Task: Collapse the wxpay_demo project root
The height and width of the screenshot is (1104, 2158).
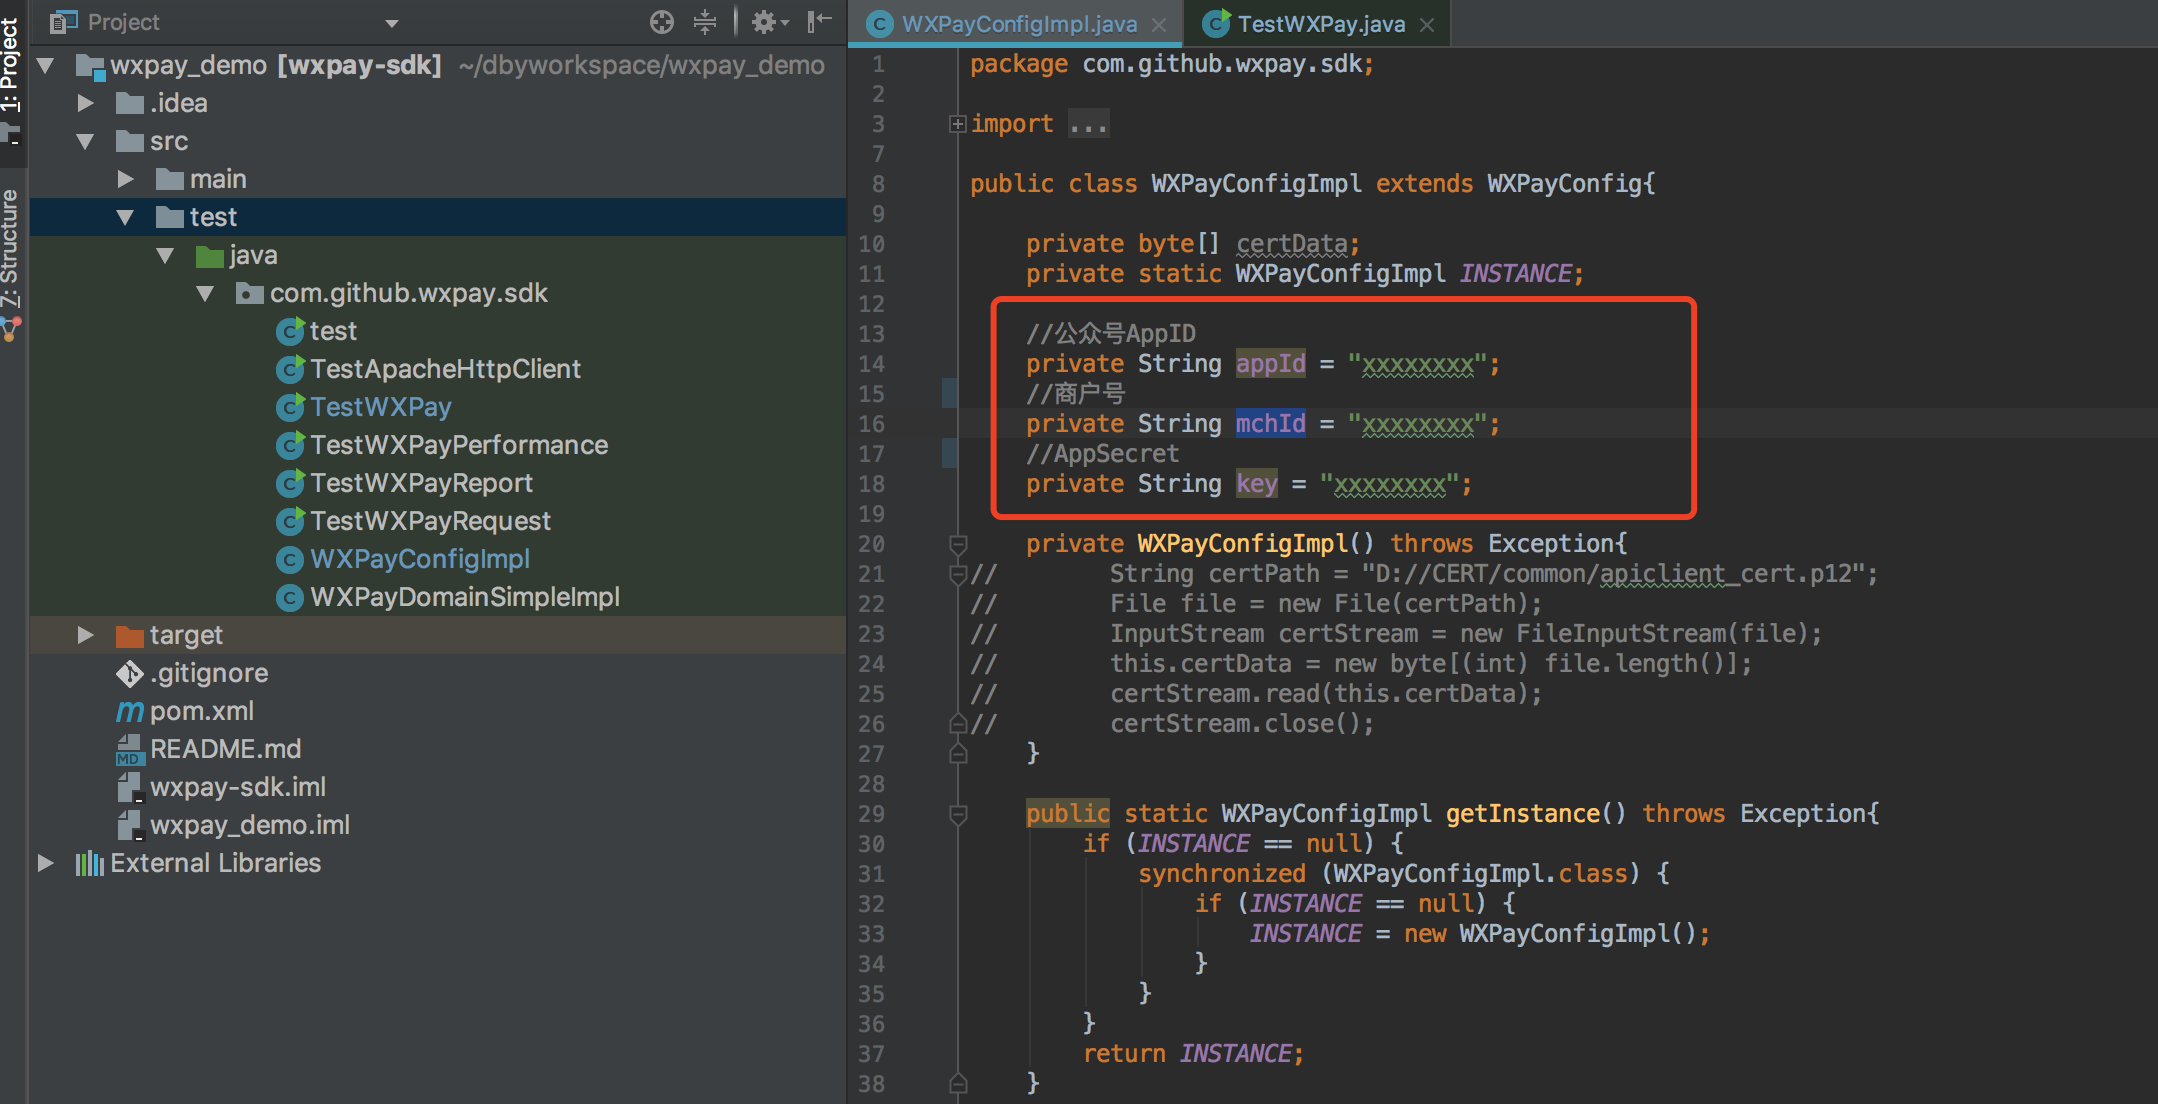Action: [x=46, y=66]
